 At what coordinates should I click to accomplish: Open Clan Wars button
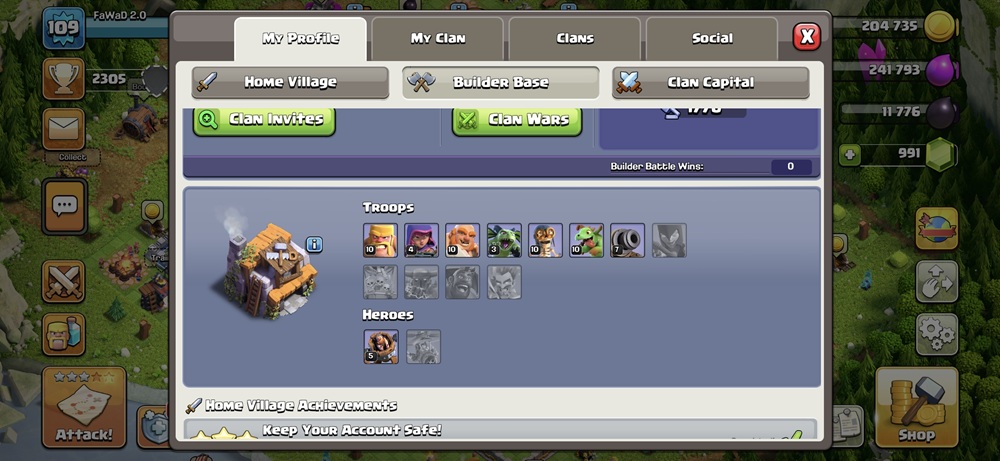coord(517,121)
